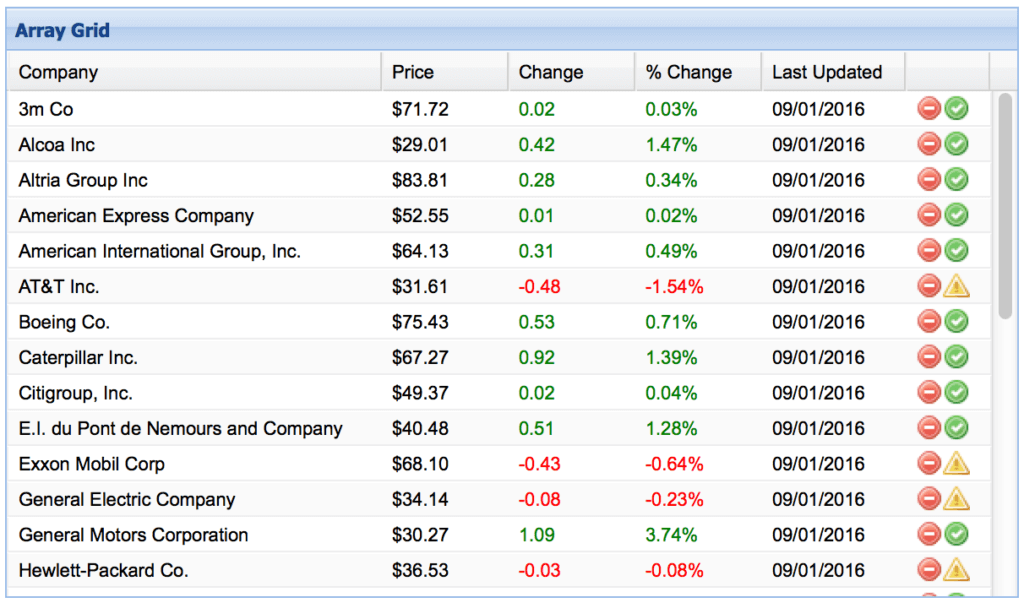Click the 1.09 change value
Viewport: 1024px width, 603px height.
coord(536,534)
